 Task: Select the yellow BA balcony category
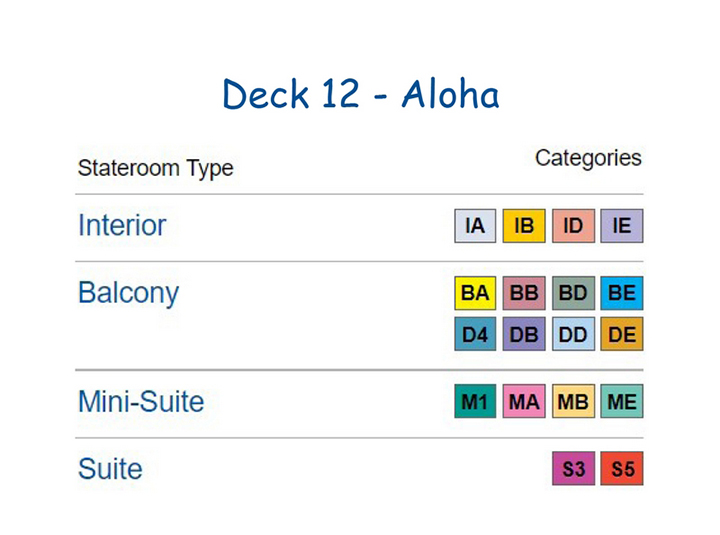coord(475,293)
